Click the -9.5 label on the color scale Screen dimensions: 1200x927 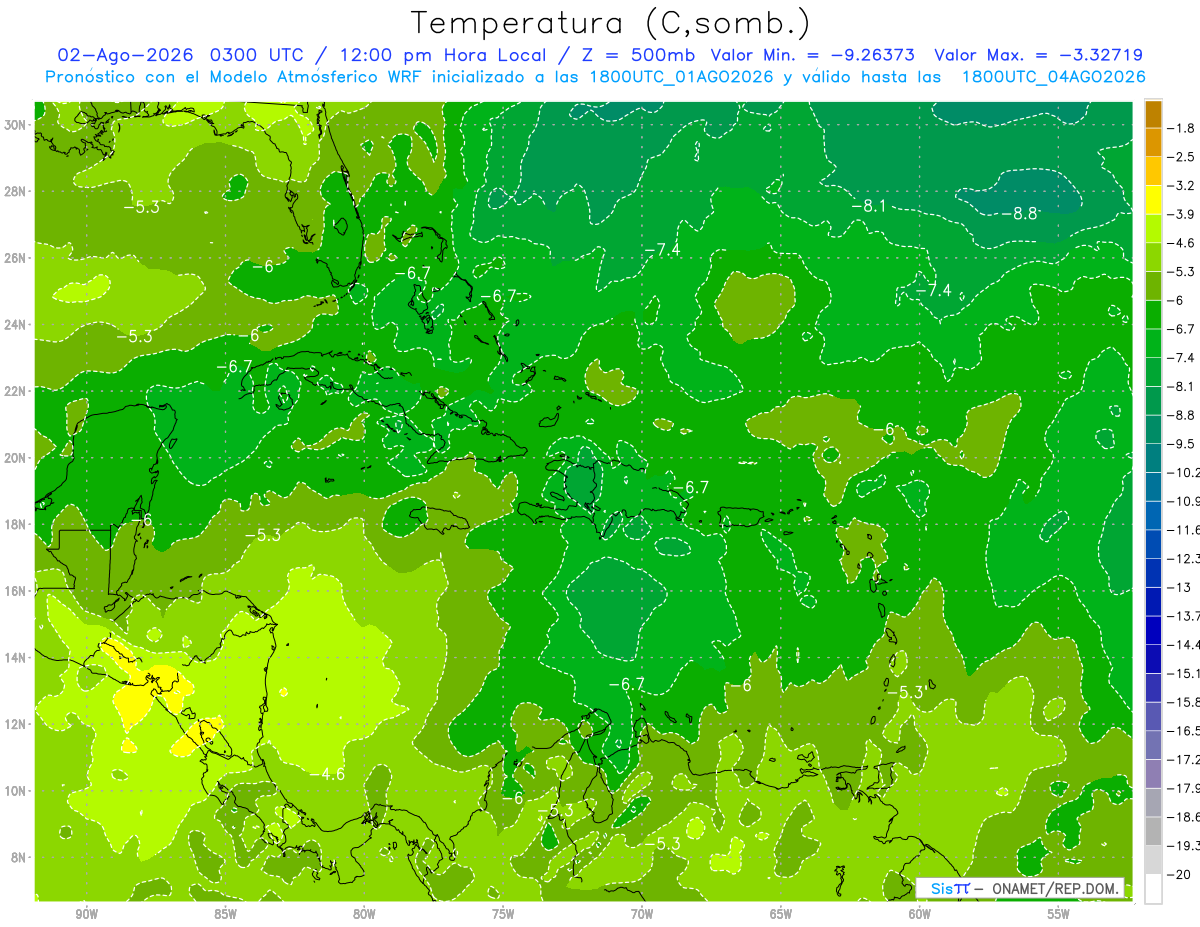[1182, 443]
